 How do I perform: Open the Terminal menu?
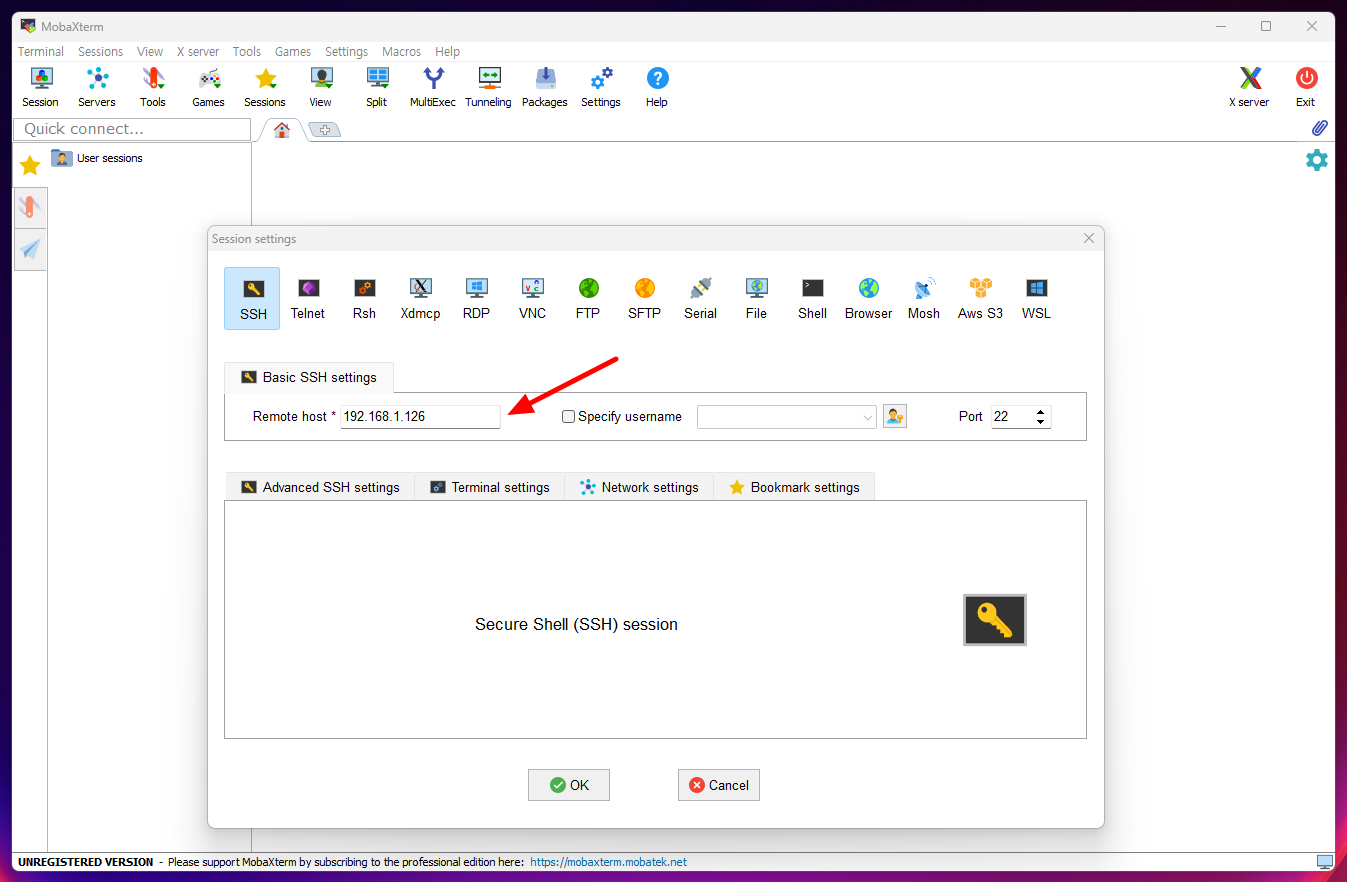click(x=41, y=52)
